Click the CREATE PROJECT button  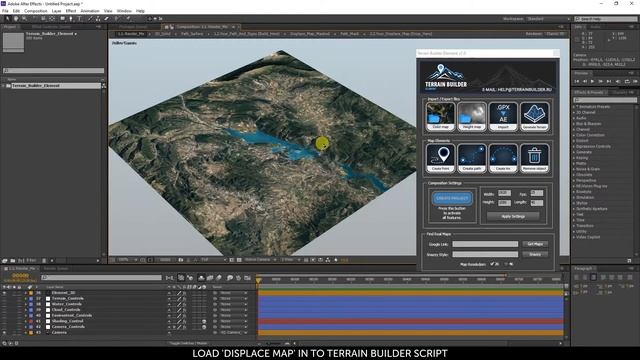coord(452,198)
